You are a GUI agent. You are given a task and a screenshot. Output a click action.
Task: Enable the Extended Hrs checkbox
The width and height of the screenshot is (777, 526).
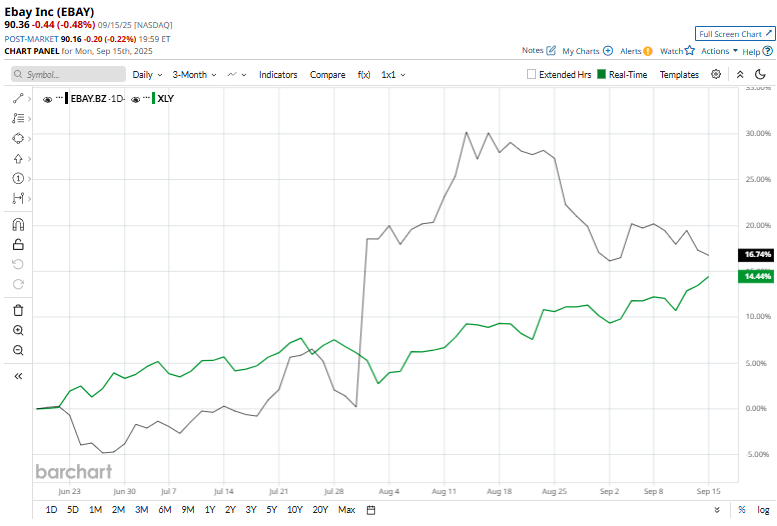531,74
